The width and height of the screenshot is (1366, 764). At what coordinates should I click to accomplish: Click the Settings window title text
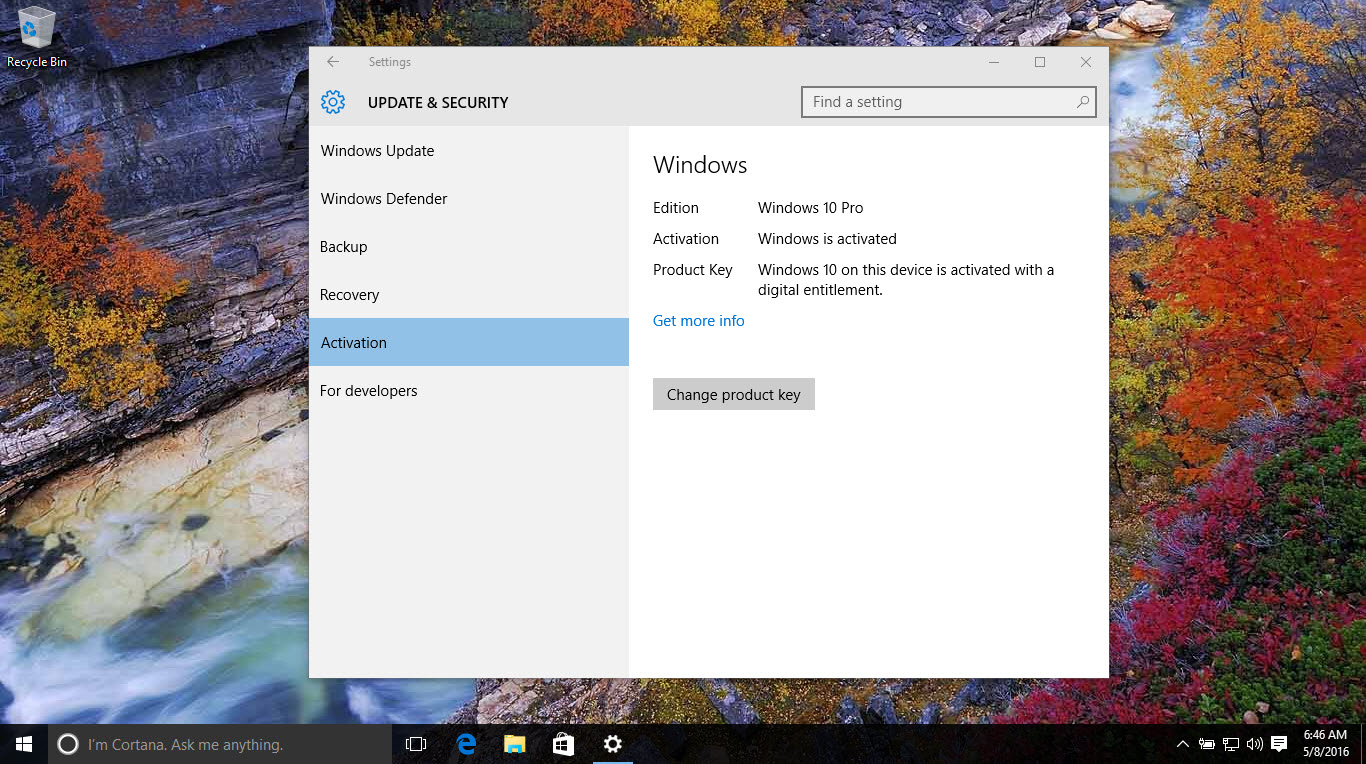390,62
